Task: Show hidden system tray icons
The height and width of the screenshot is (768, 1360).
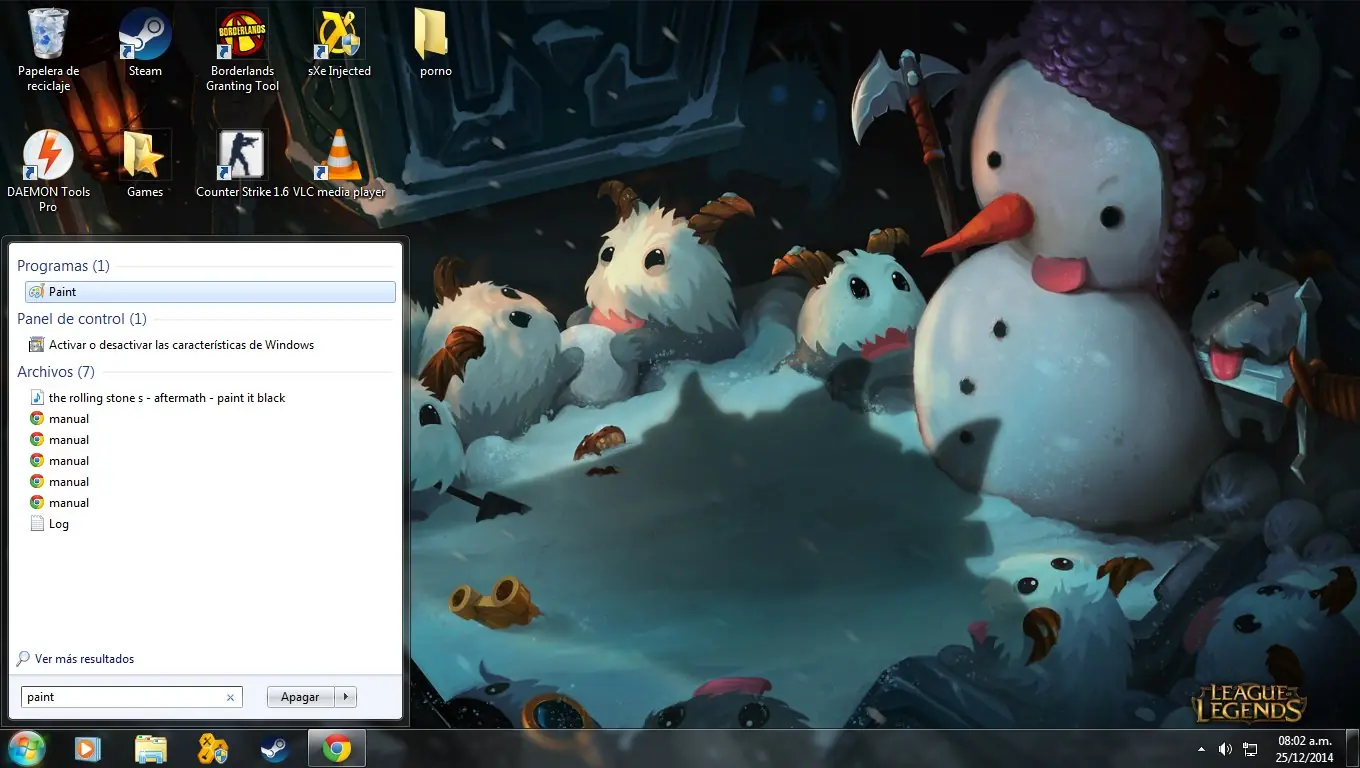Action: coord(1201,748)
